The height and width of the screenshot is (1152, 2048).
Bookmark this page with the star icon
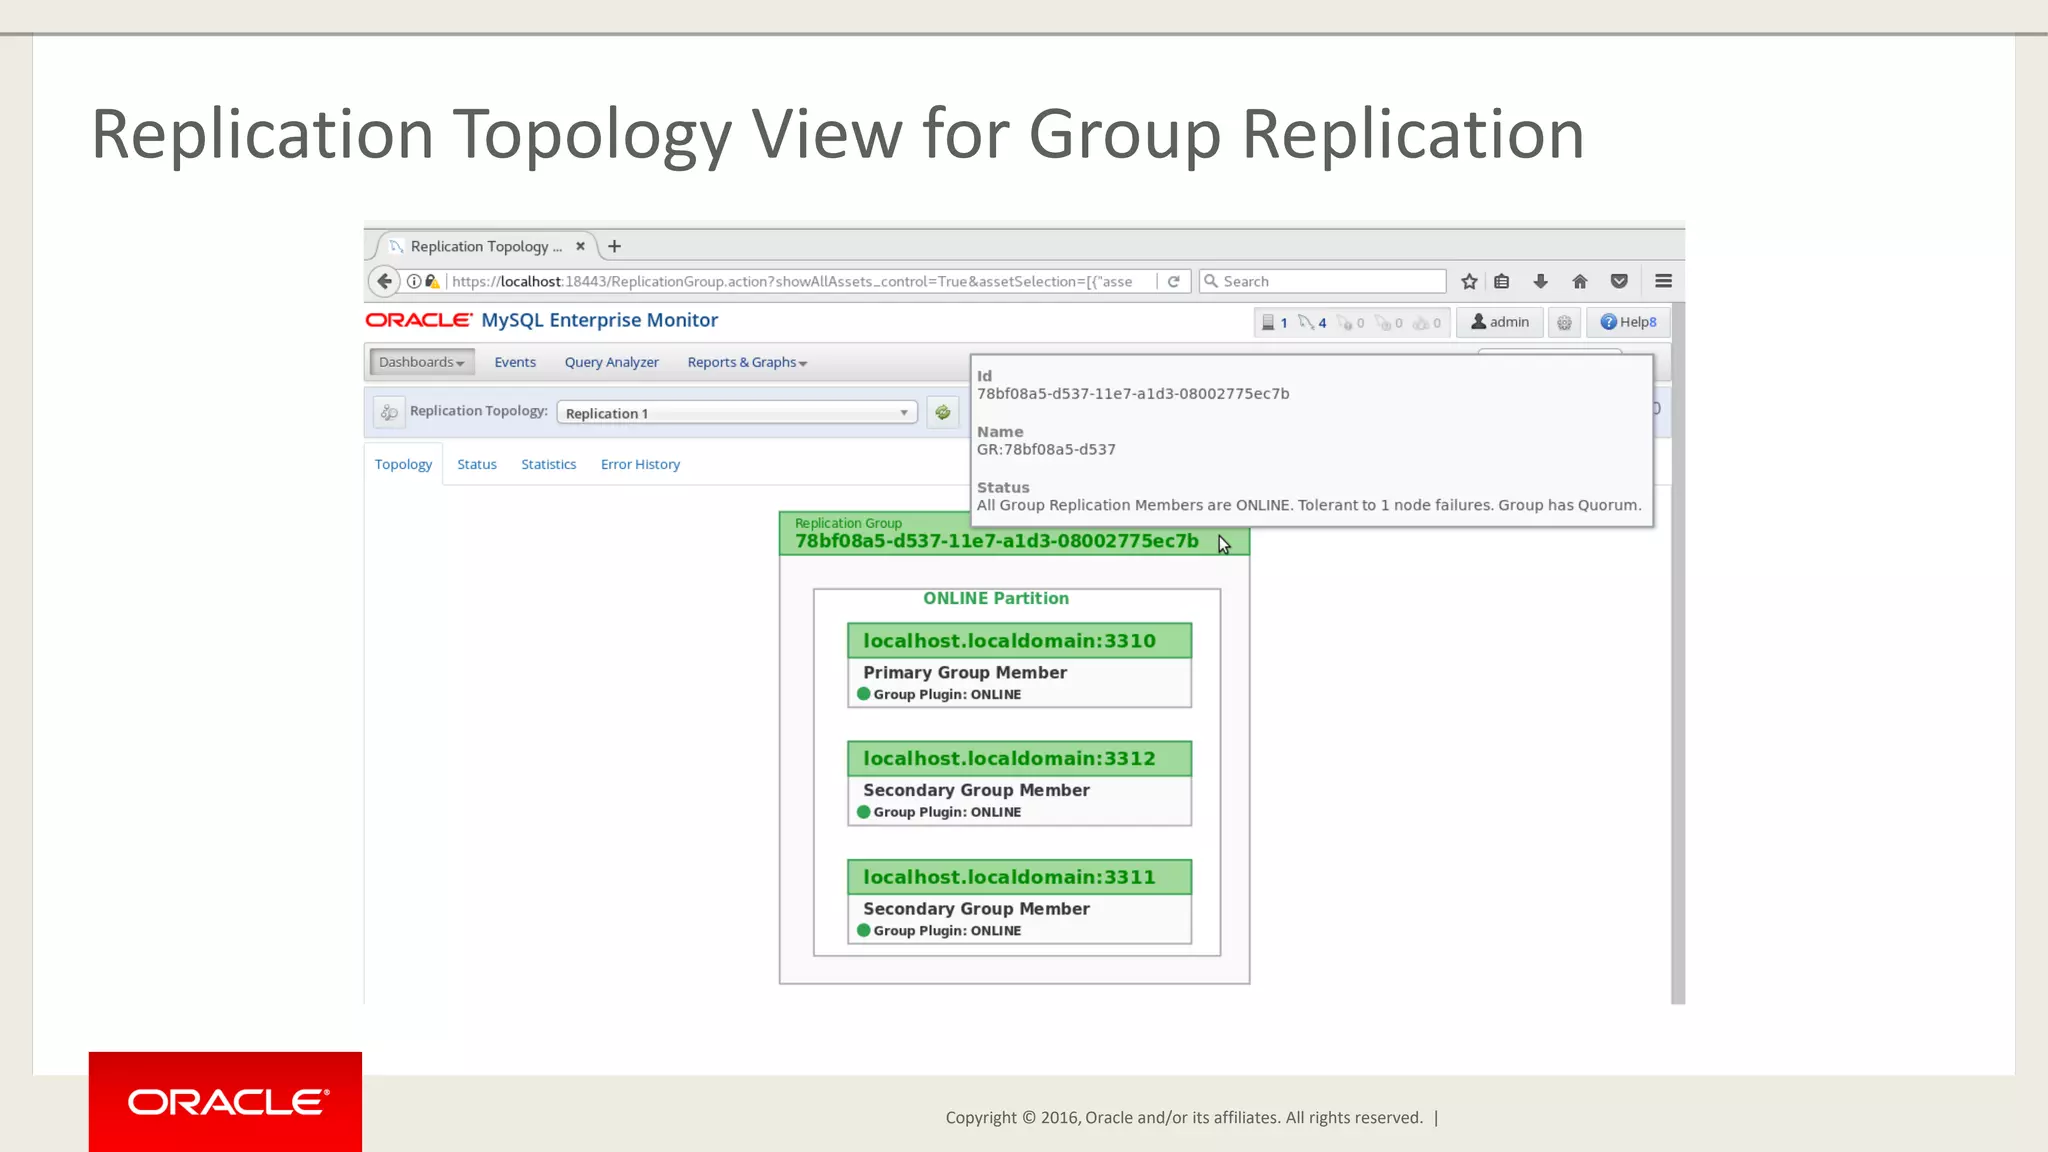tap(1469, 281)
